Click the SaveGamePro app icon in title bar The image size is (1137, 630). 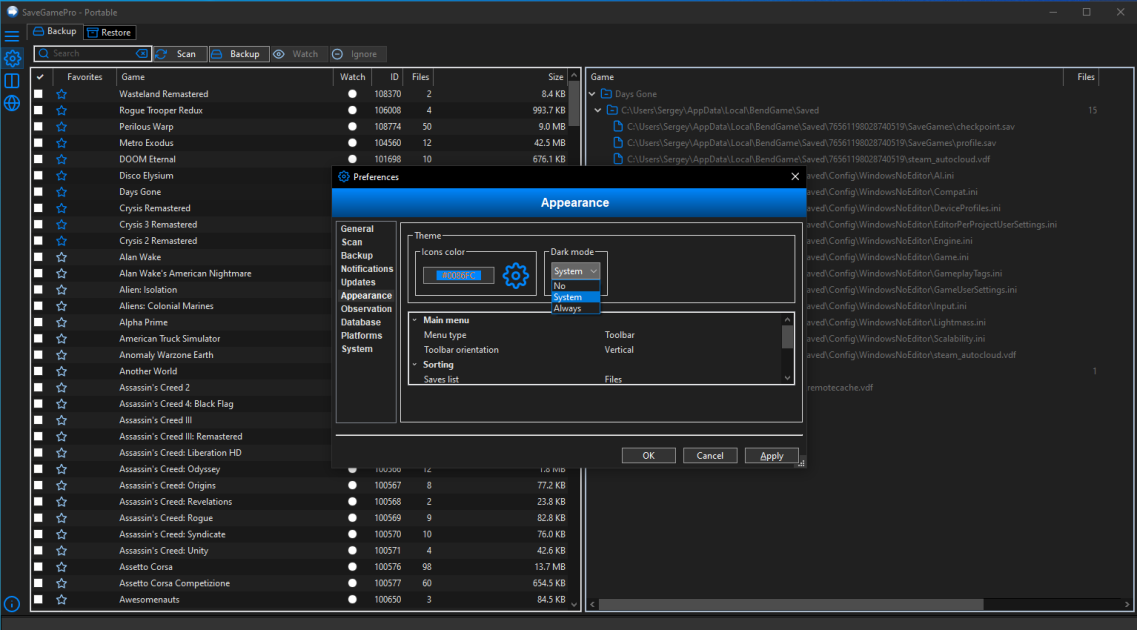click(x=12, y=12)
